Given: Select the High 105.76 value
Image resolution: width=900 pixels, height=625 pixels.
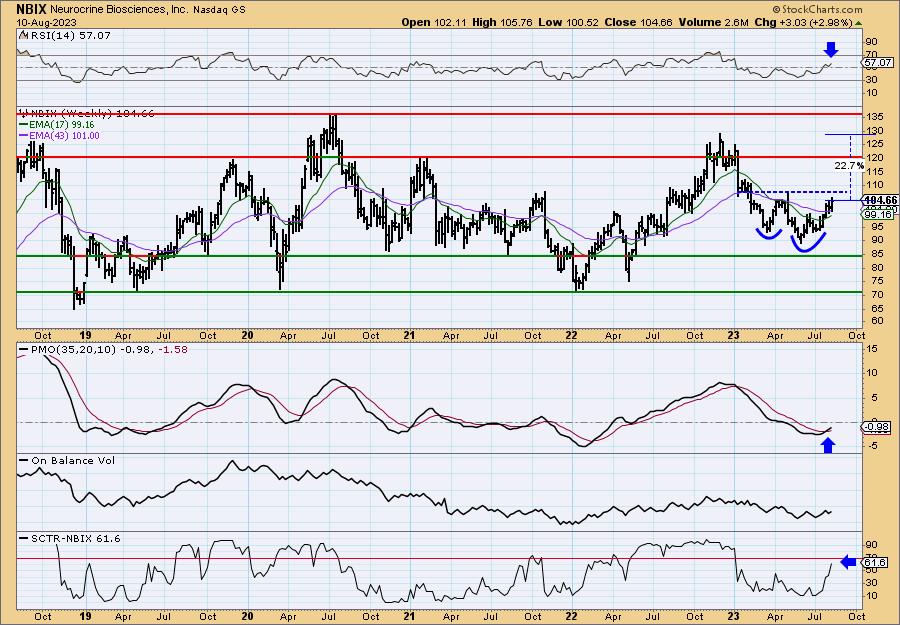Looking at the screenshot, I should coord(502,22).
